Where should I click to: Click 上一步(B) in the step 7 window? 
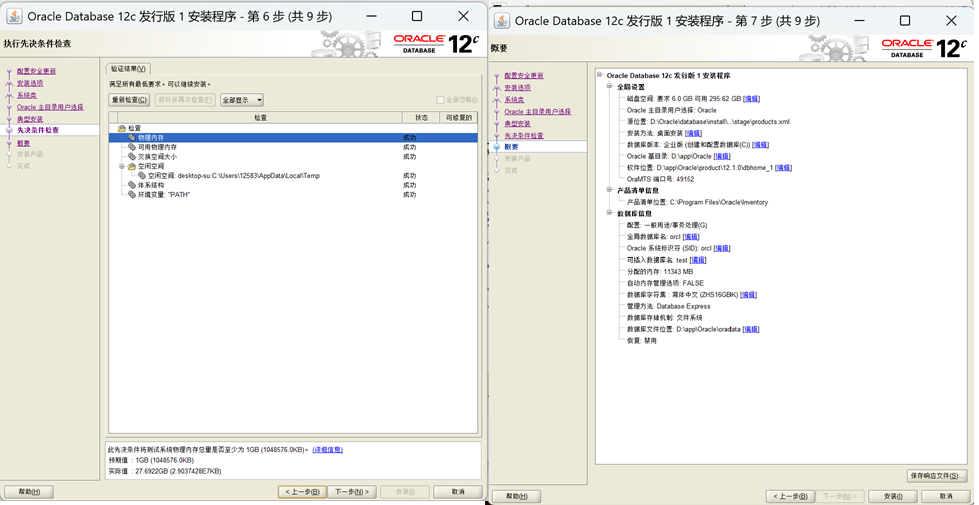coord(790,496)
